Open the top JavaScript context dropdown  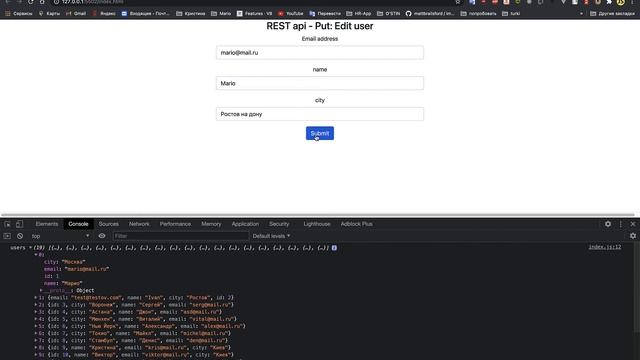[x=60, y=236]
